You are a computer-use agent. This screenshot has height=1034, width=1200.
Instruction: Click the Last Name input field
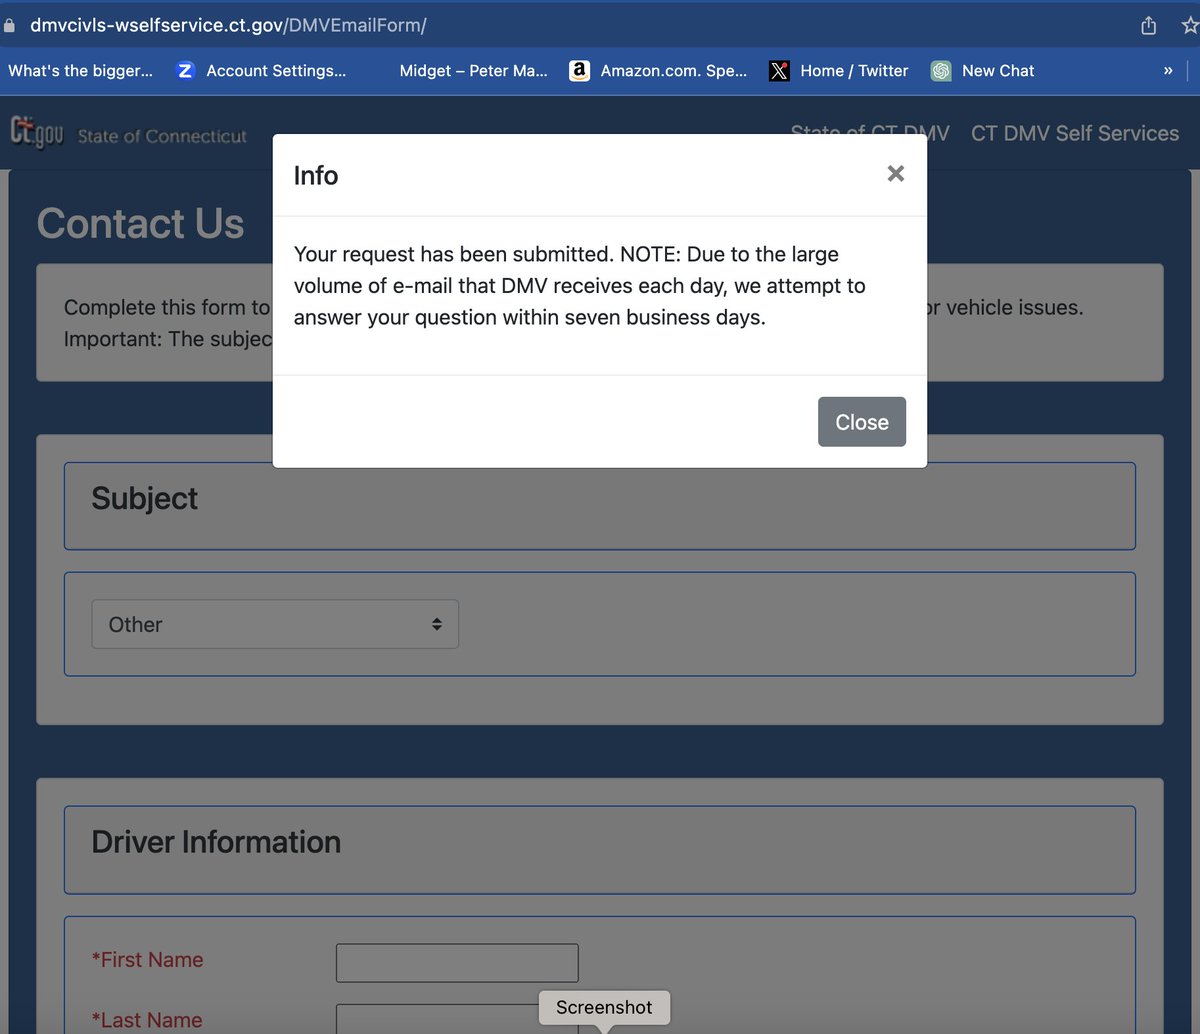coord(457,1019)
